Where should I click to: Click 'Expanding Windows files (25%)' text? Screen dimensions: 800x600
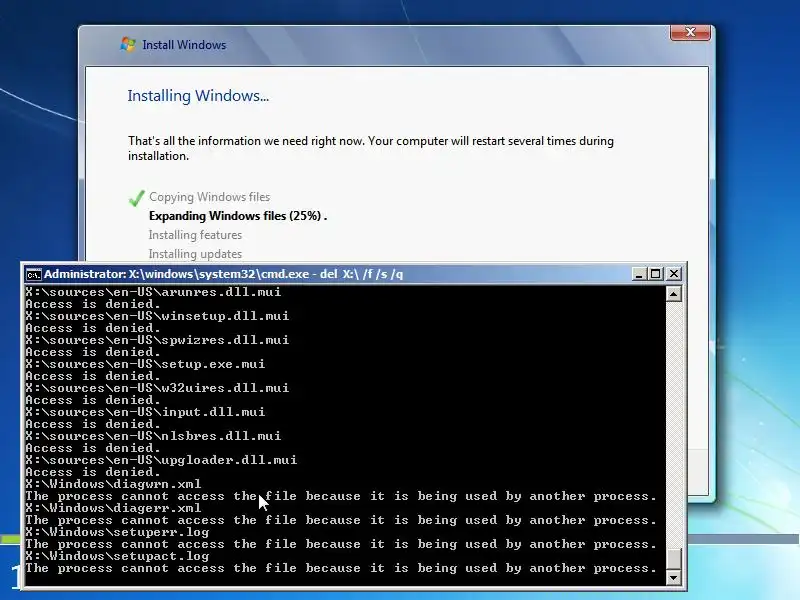[235, 216]
